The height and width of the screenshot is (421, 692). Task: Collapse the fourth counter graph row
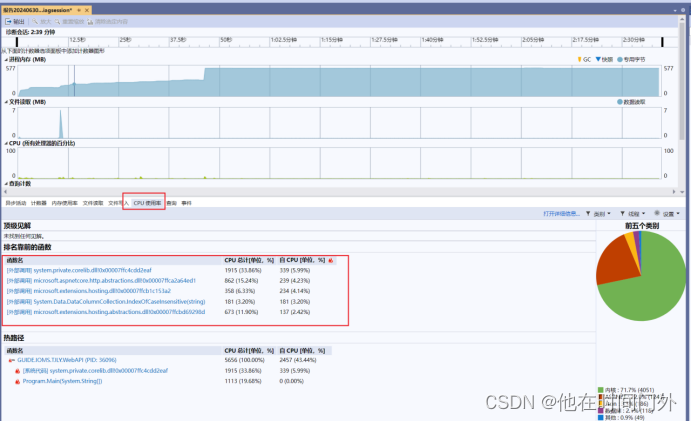6,184
